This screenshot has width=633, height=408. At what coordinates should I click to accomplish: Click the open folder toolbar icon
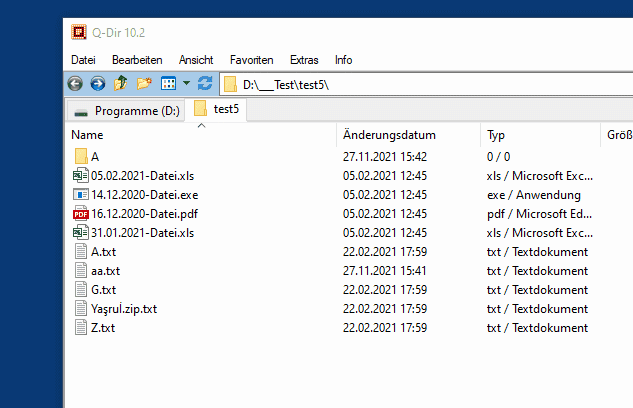144,84
